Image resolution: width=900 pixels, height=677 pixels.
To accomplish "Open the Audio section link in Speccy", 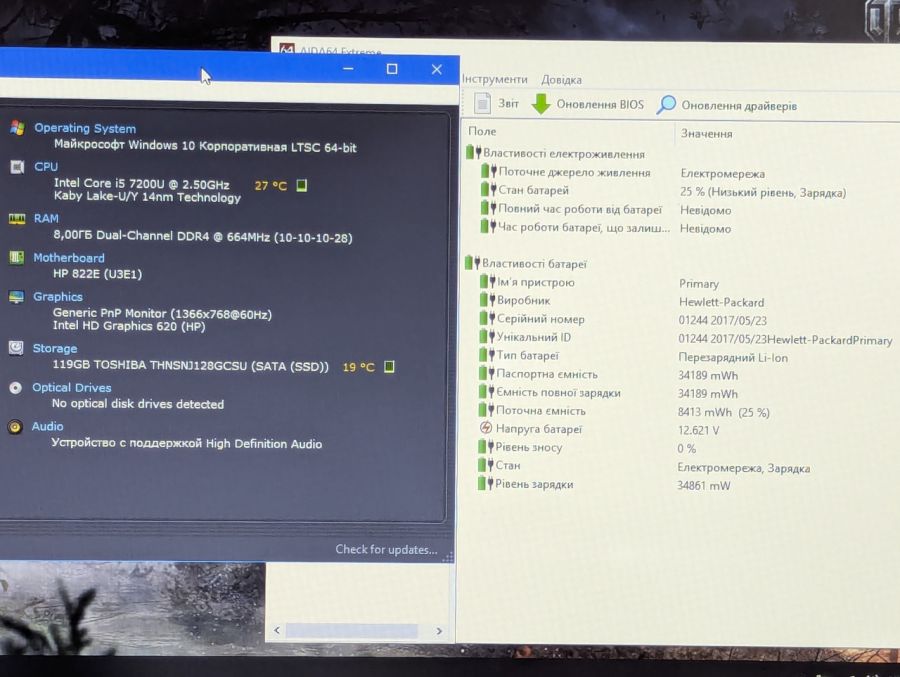I will click(x=47, y=426).
